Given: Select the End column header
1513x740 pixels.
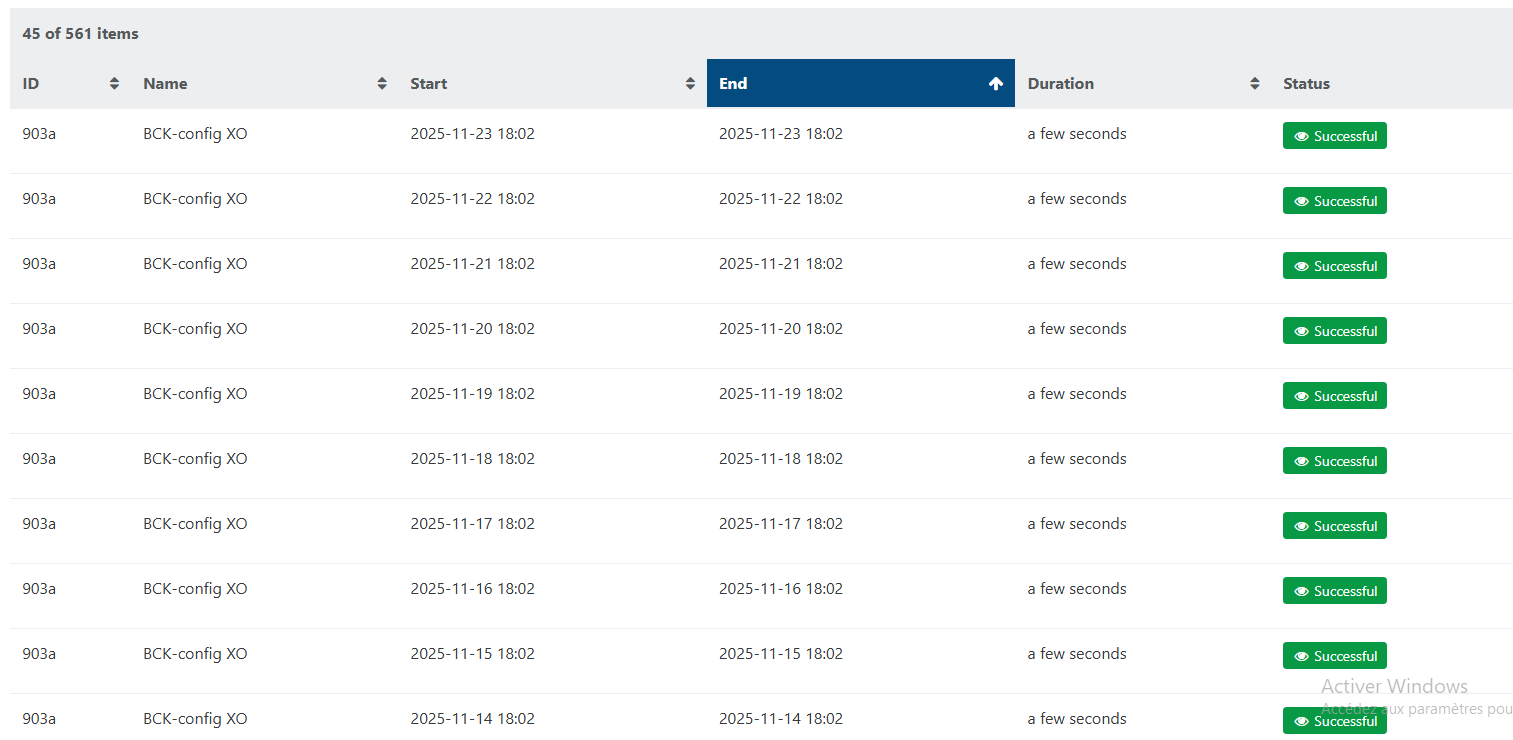Looking at the screenshot, I should coord(733,84).
